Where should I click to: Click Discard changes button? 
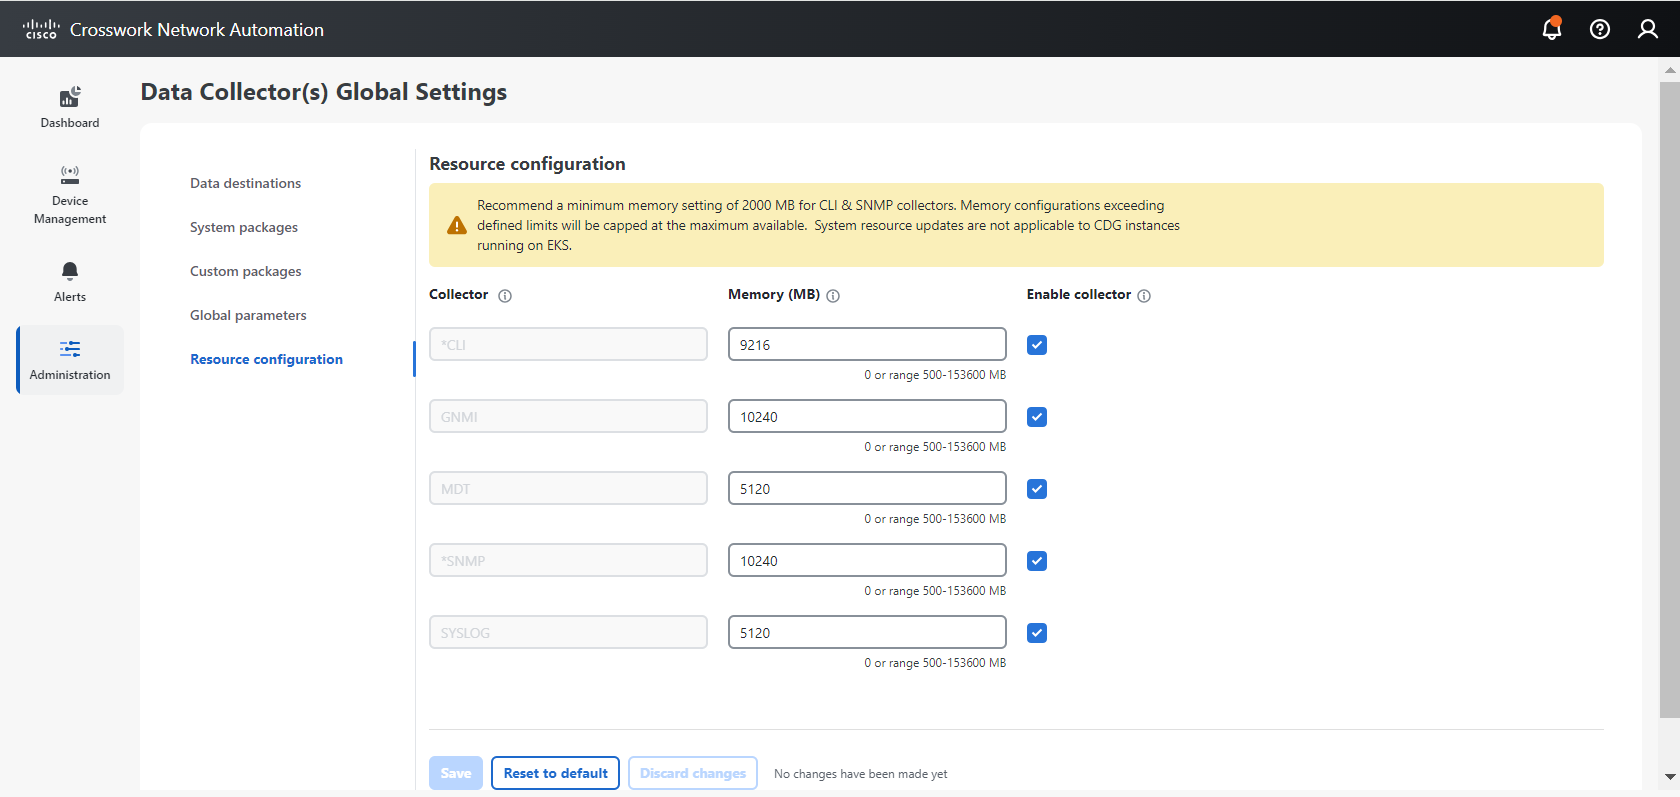point(692,773)
